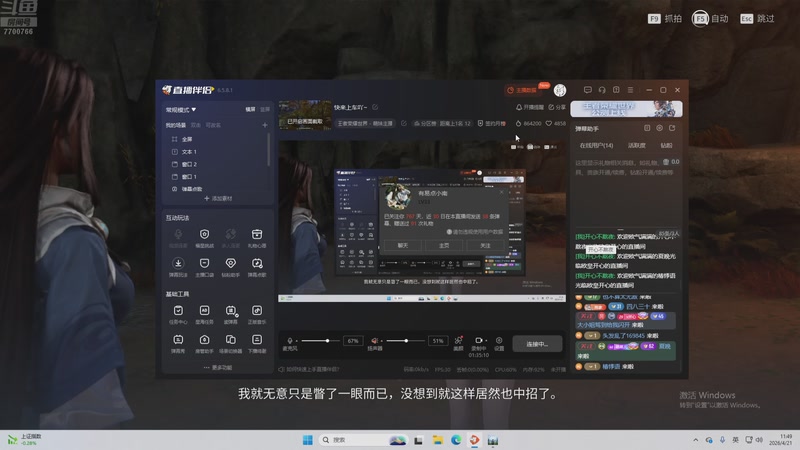Open File Explorer from the taskbar
Image resolution: width=800 pixels, height=450 pixels.
[438, 440]
